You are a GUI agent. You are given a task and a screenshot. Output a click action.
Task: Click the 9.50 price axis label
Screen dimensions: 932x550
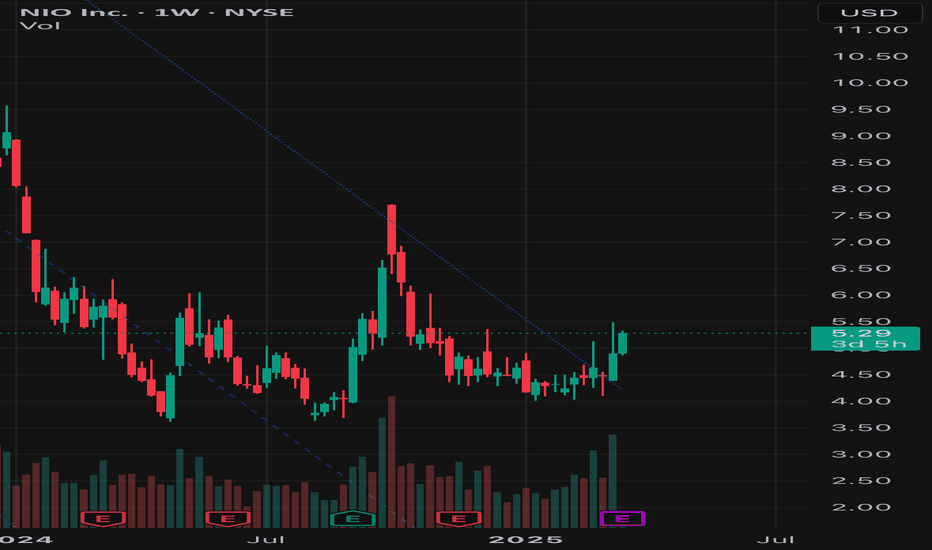pyautogui.click(x=861, y=109)
